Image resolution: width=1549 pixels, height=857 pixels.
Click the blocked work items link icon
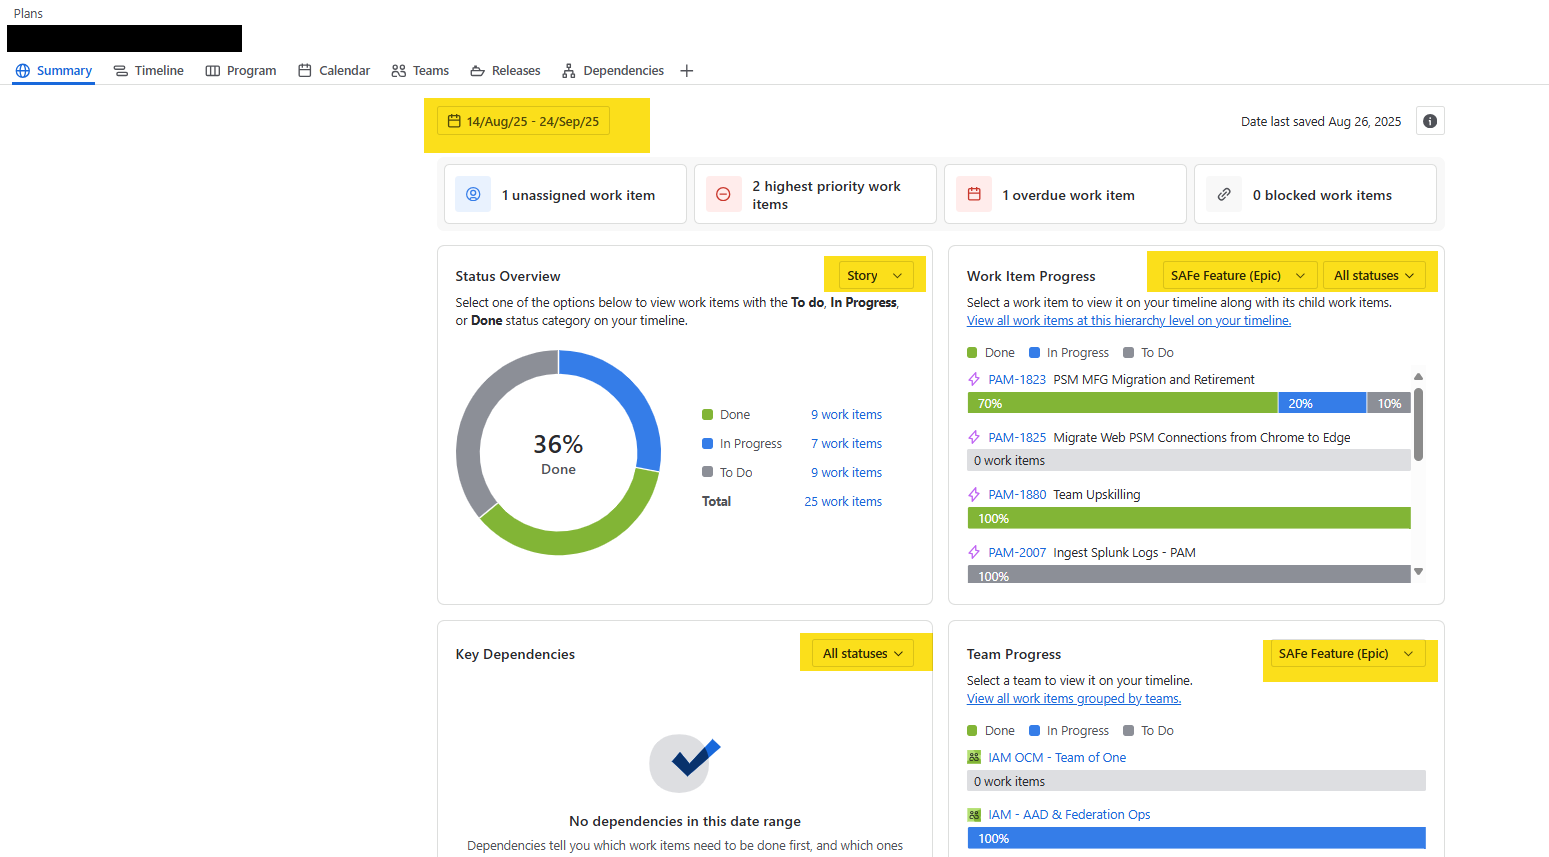1224,194
